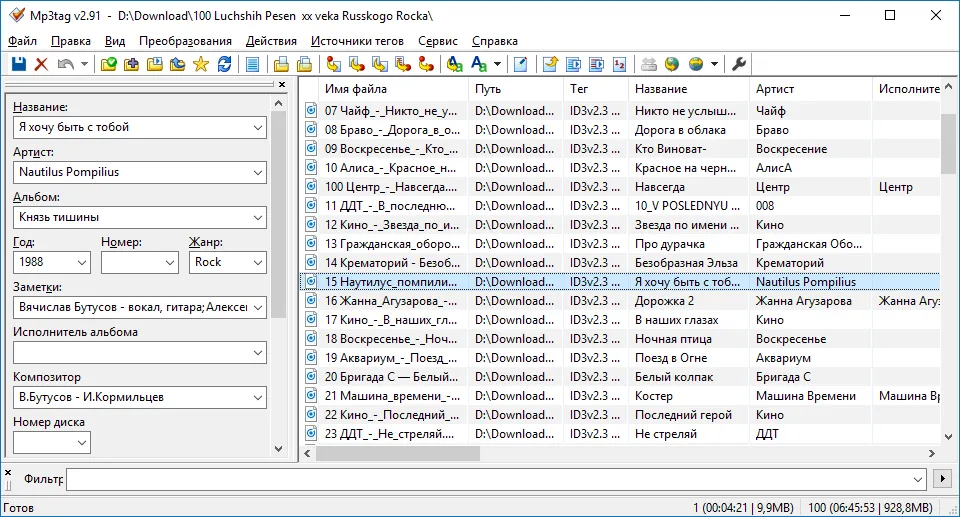Open the undo history dropdown arrow
960x517 pixels.
click(x=84, y=64)
